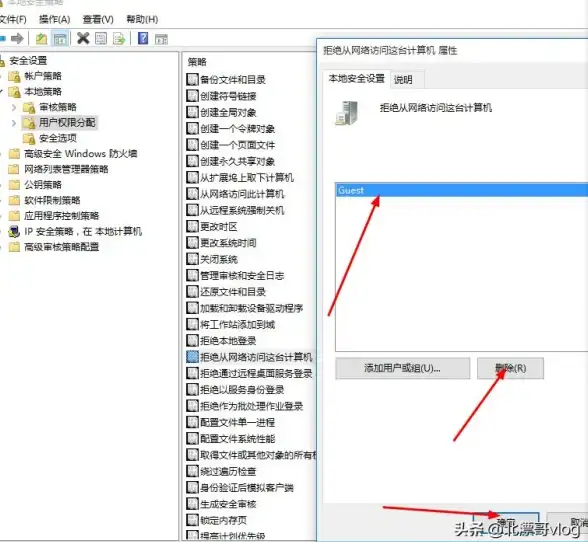
Task: Select 高级安全 Windows 防火墙 tree item
Action: click(81, 154)
